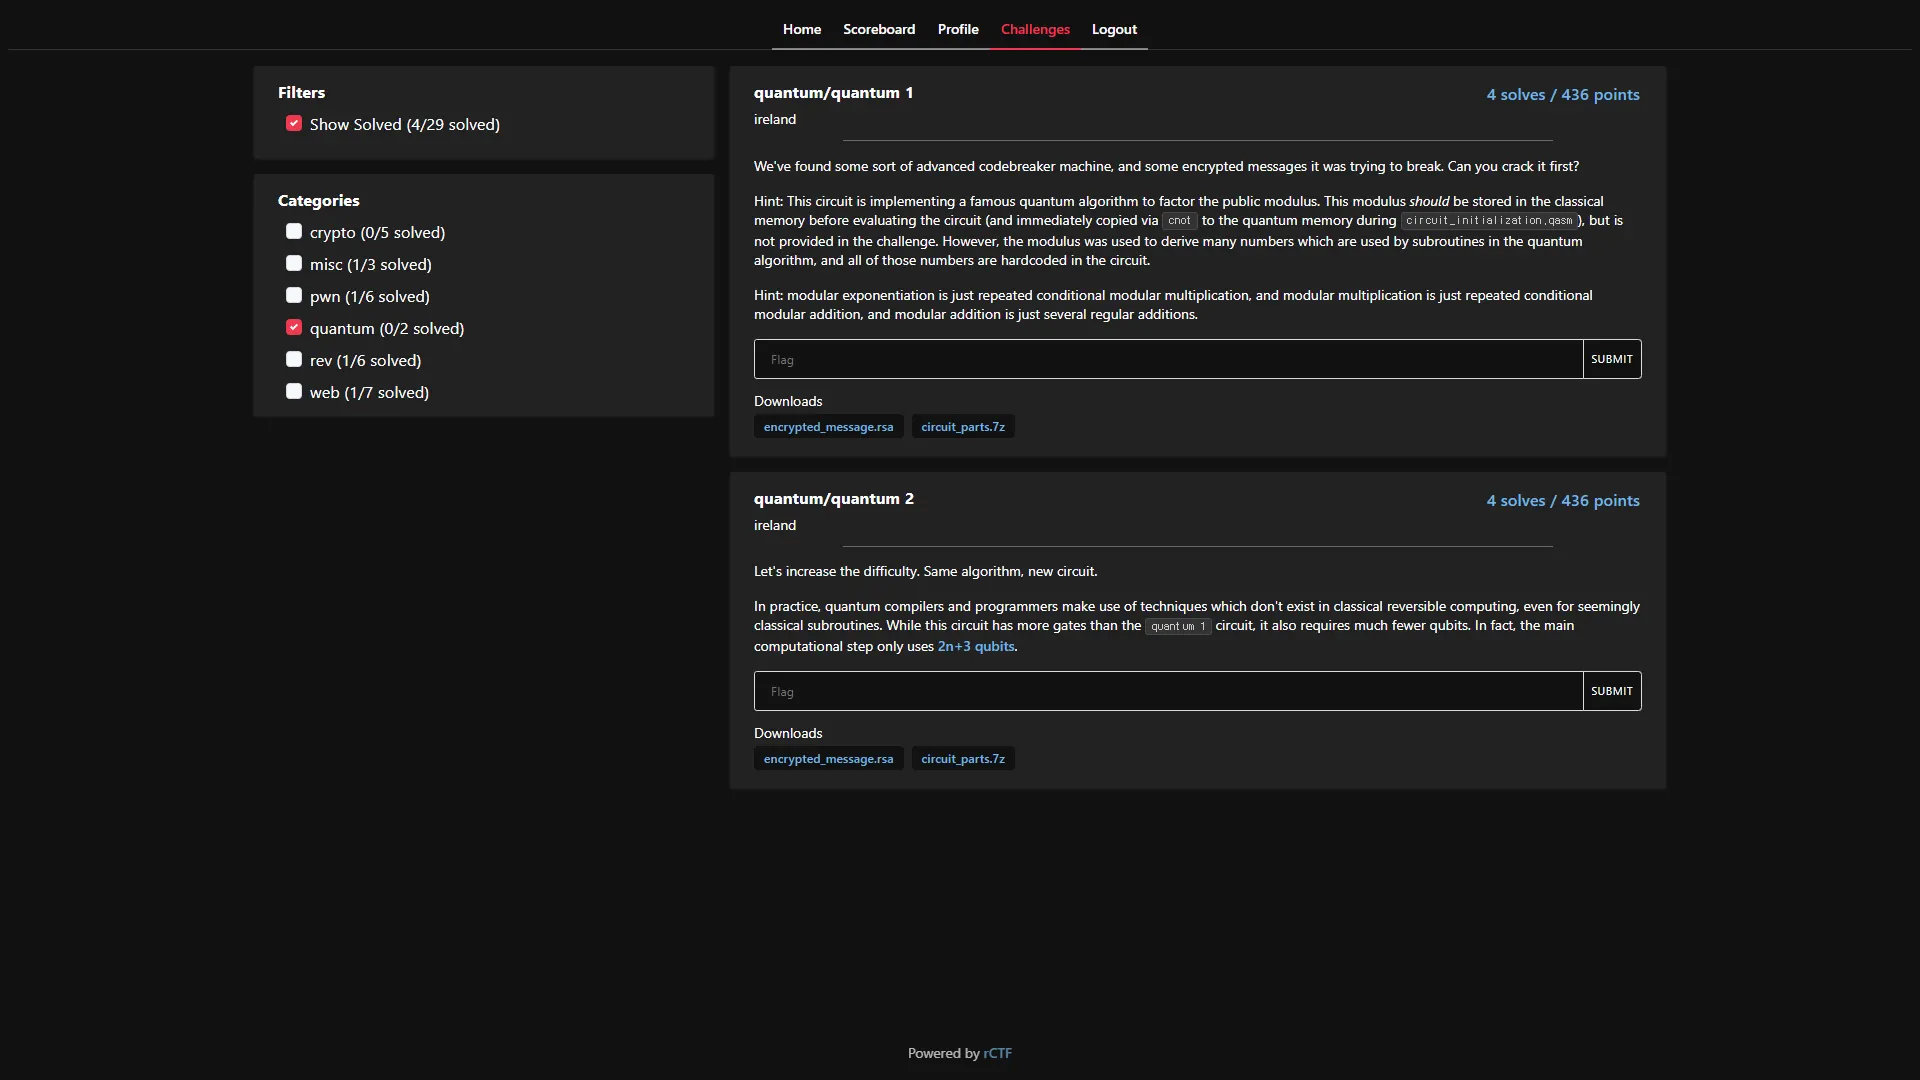Open the Profile tab
1920x1080 pixels.
pyautogui.click(x=957, y=29)
